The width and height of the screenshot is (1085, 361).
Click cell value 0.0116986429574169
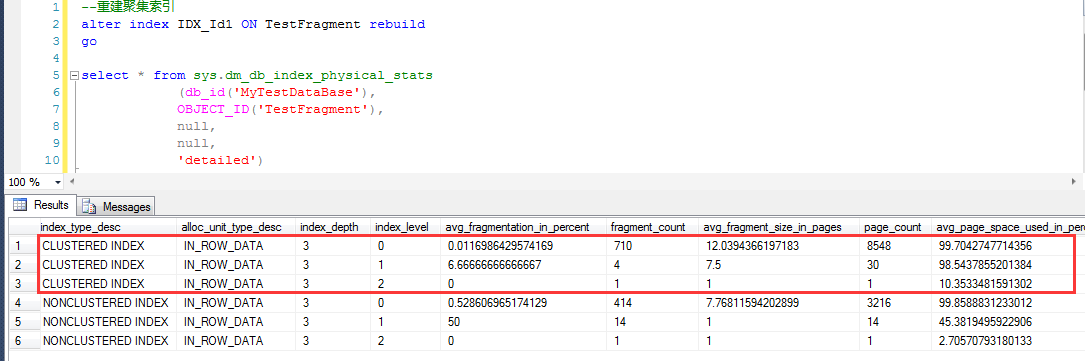[x=500, y=246]
